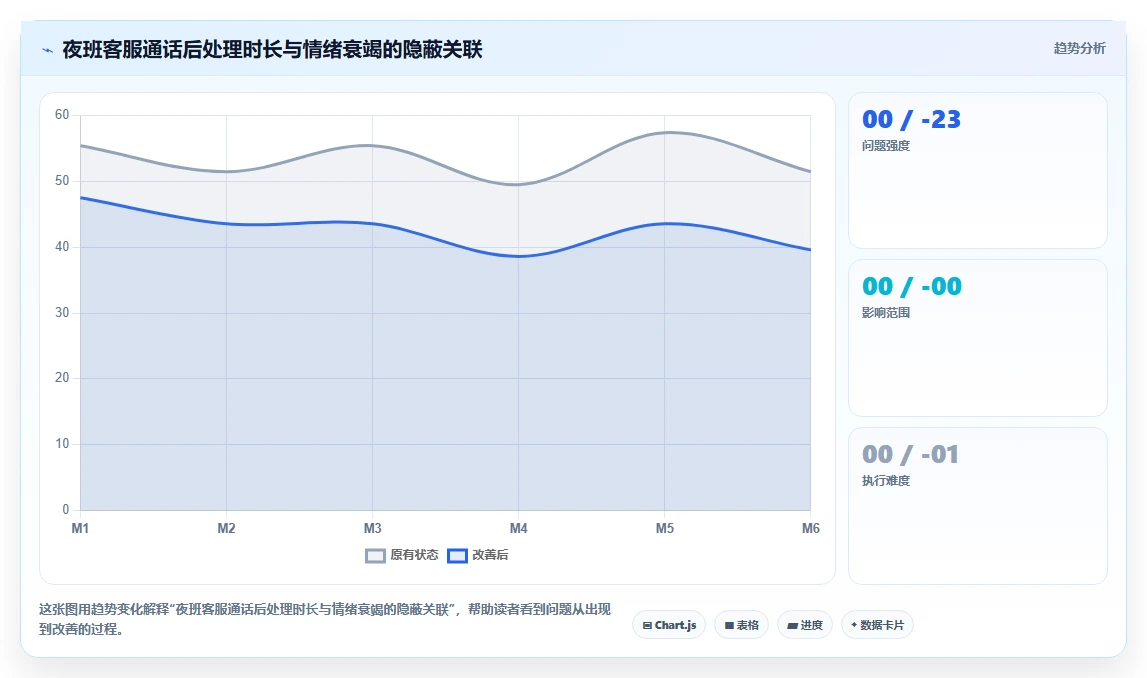Open the 趋势分析 label at top right

[x=1079, y=48]
